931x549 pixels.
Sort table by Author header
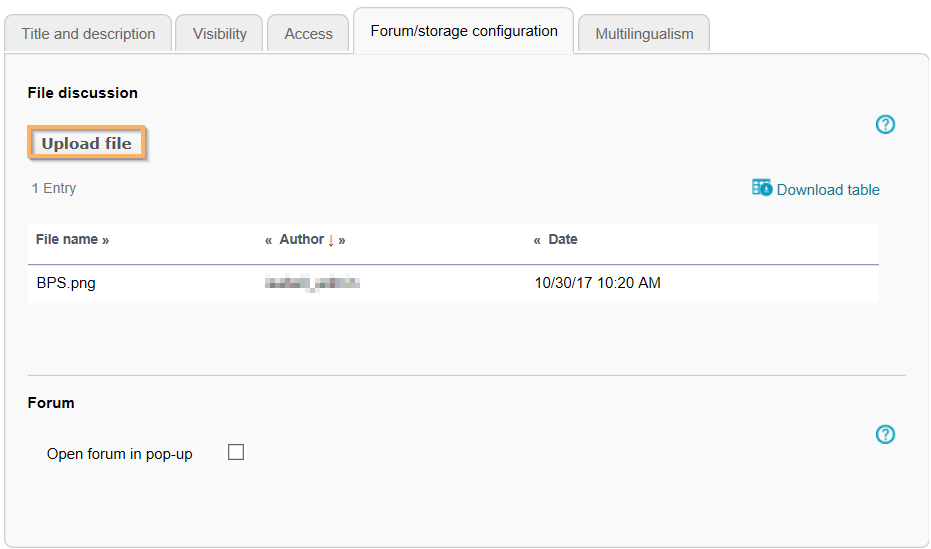point(301,240)
